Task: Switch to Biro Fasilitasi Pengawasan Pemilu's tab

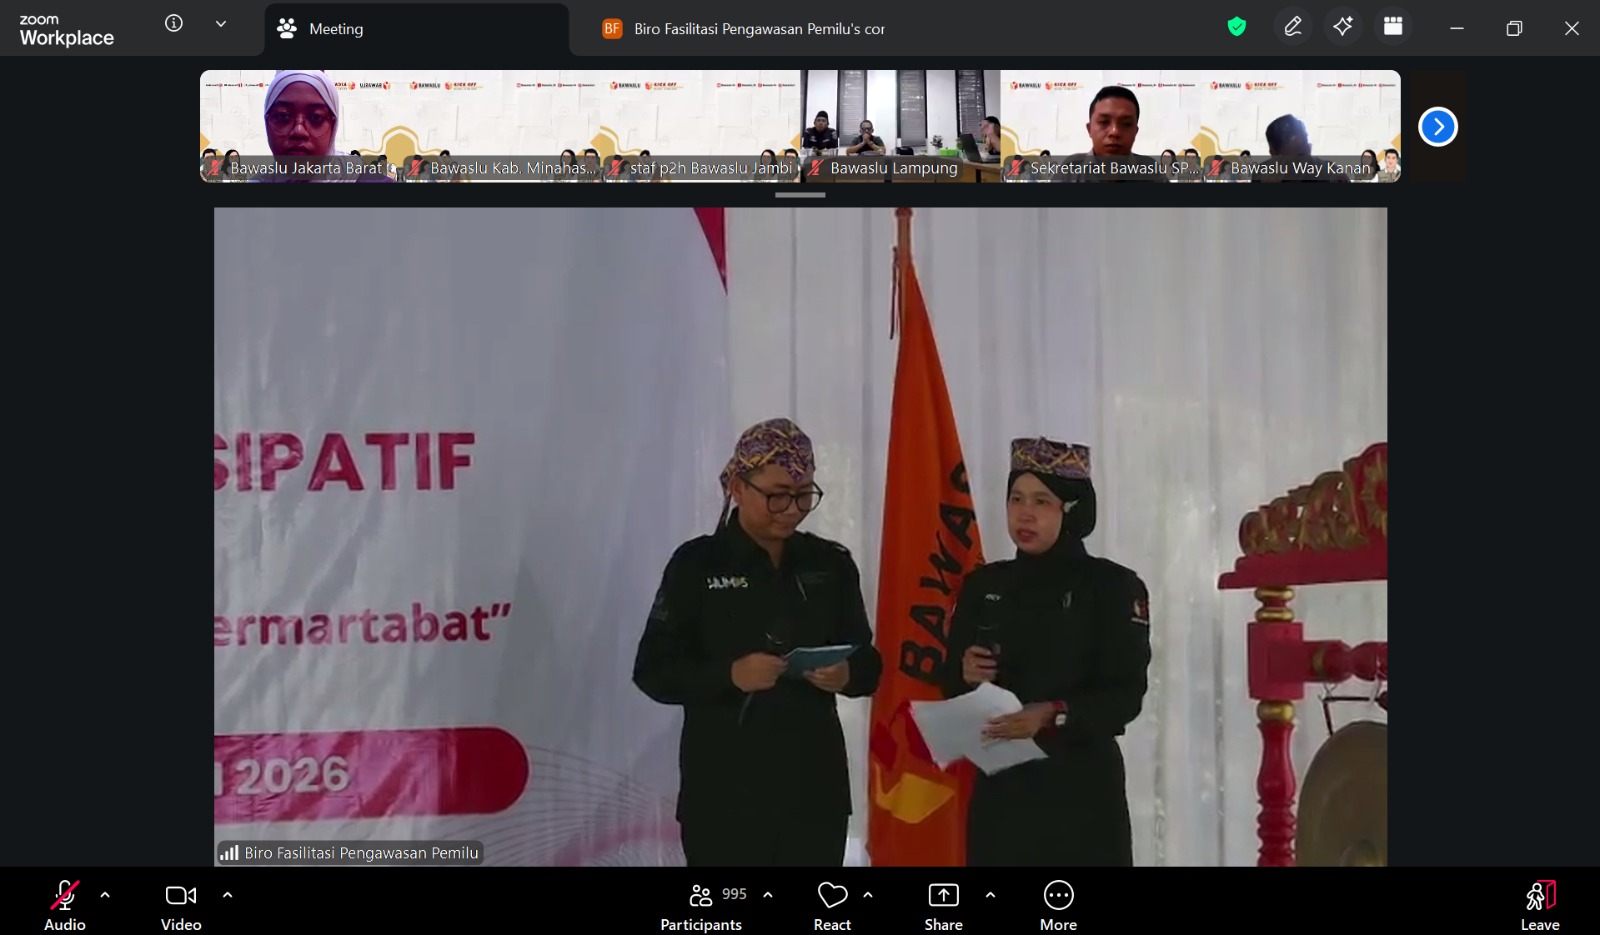Action: coord(744,29)
